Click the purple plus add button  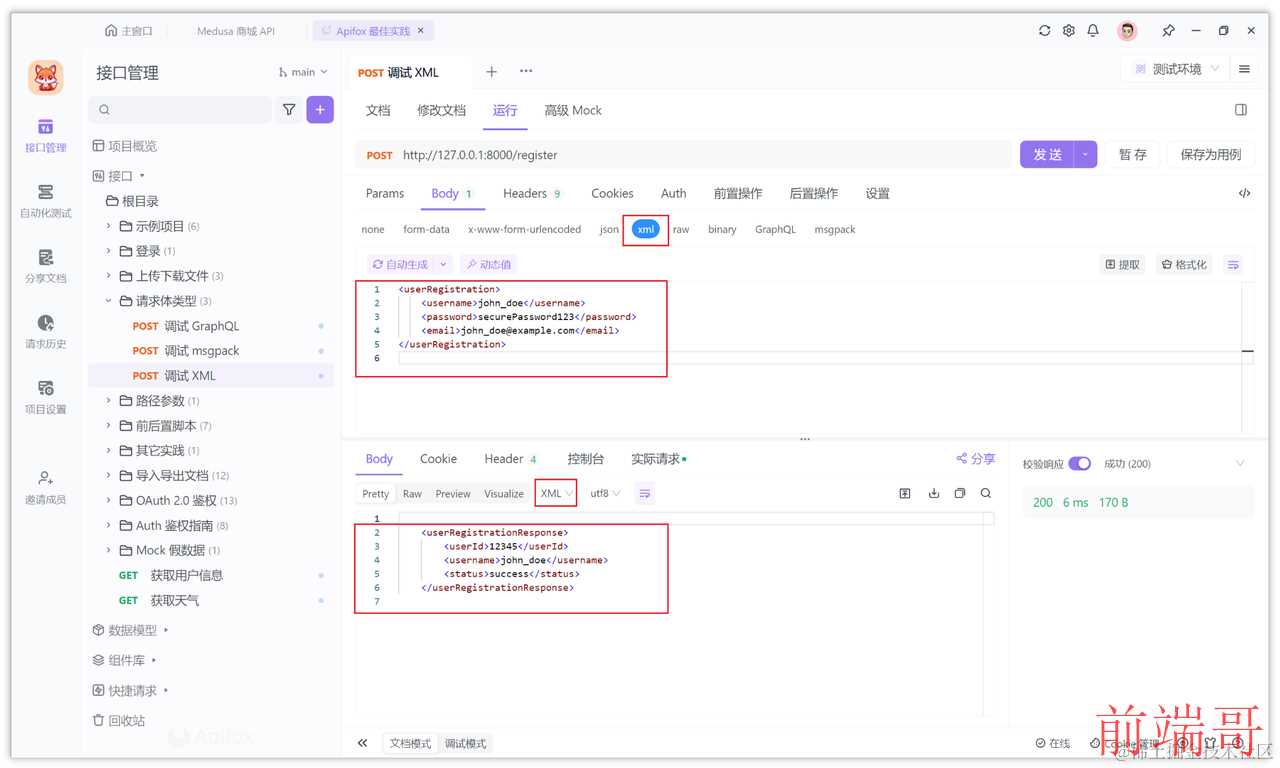(x=320, y=110)
